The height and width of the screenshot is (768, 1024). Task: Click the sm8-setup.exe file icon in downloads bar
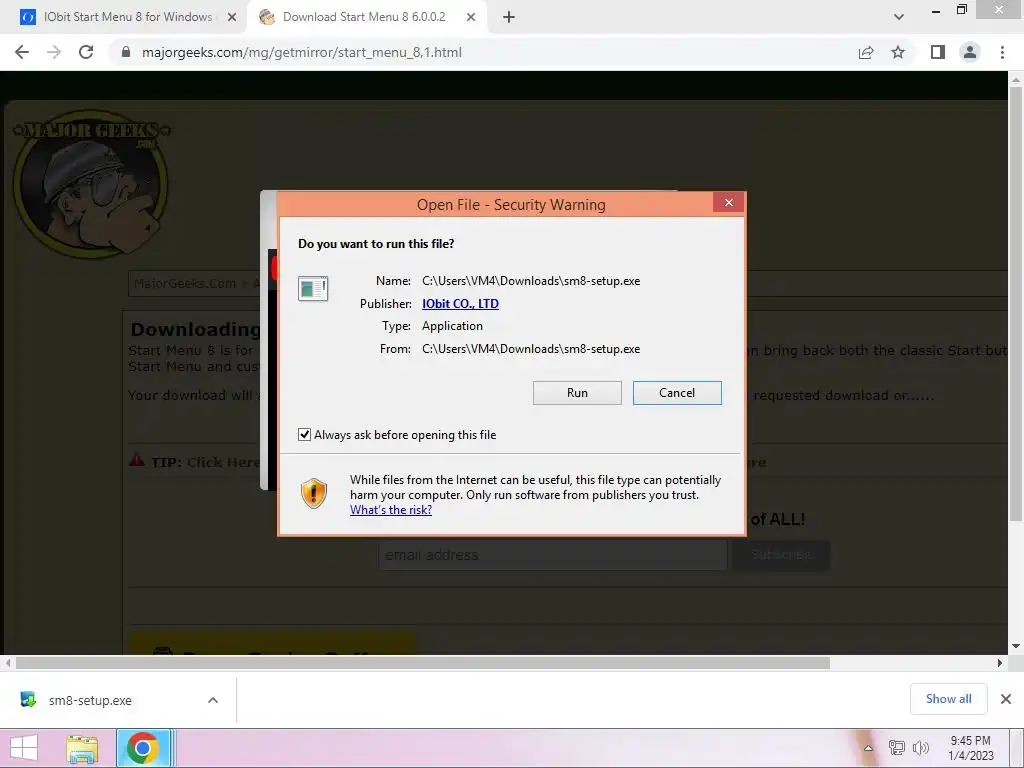coord(28,699)
